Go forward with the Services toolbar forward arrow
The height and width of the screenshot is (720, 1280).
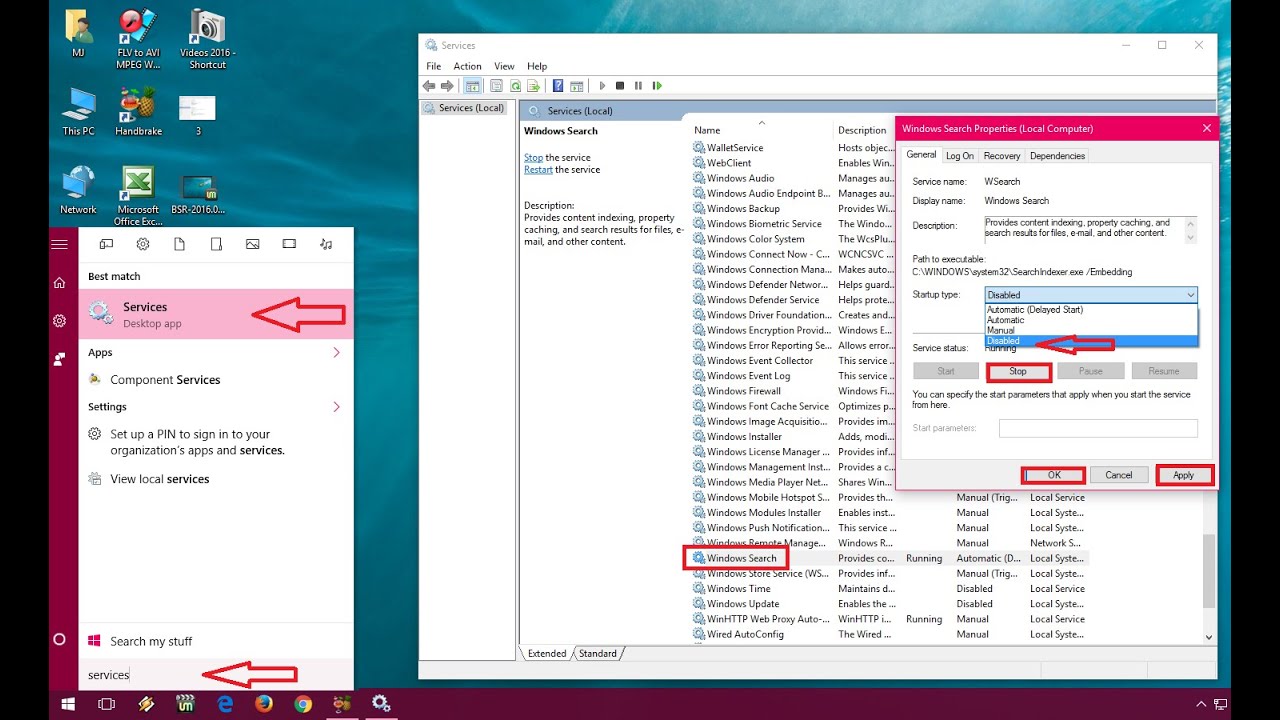(447, 86)
